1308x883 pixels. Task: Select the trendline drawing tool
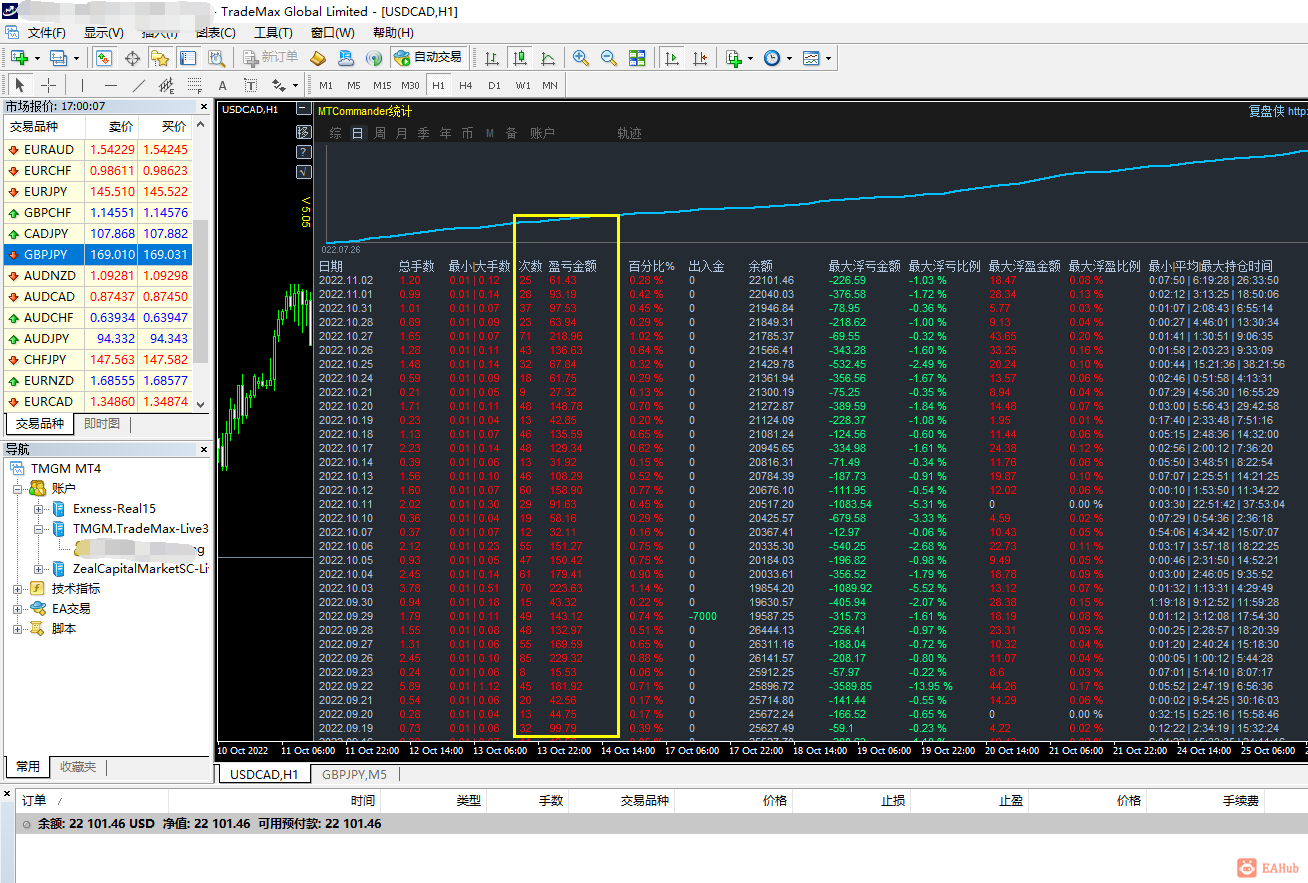(139, 85)
